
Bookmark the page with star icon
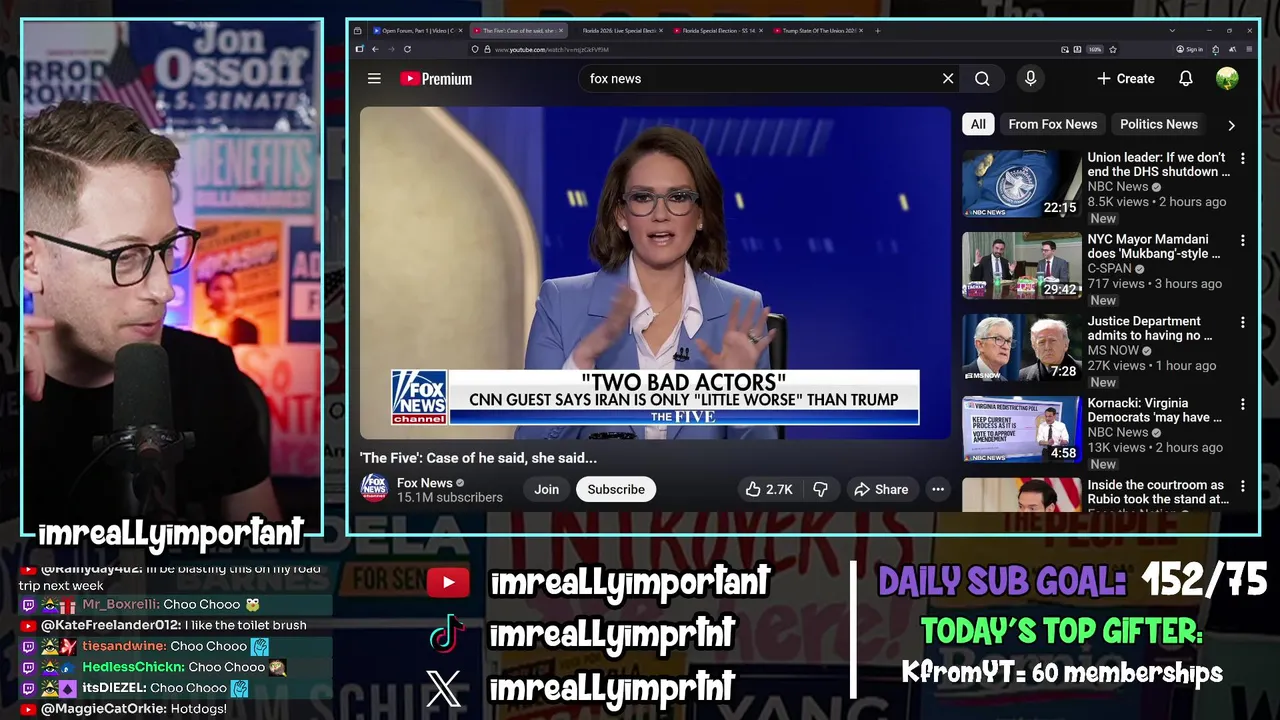[x=1113, y=49]
